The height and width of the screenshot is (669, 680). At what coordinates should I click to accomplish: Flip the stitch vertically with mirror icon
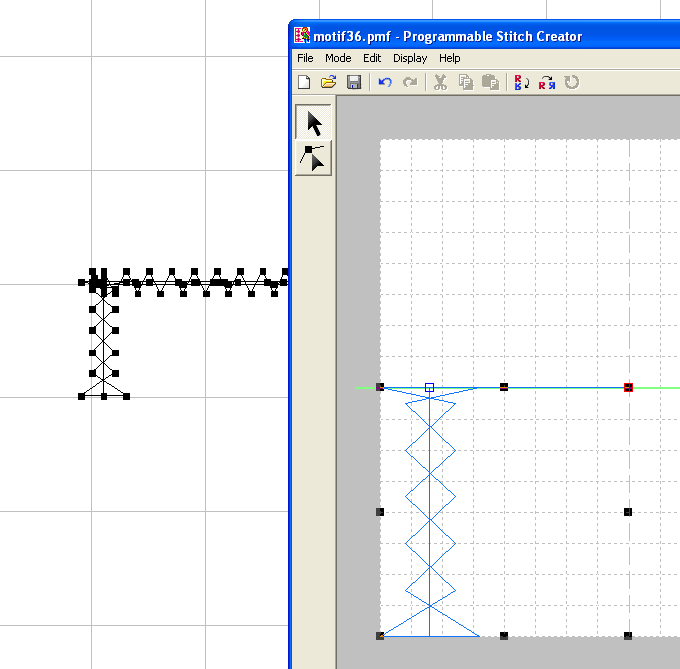pyautogui.click(x=521, y=83)
